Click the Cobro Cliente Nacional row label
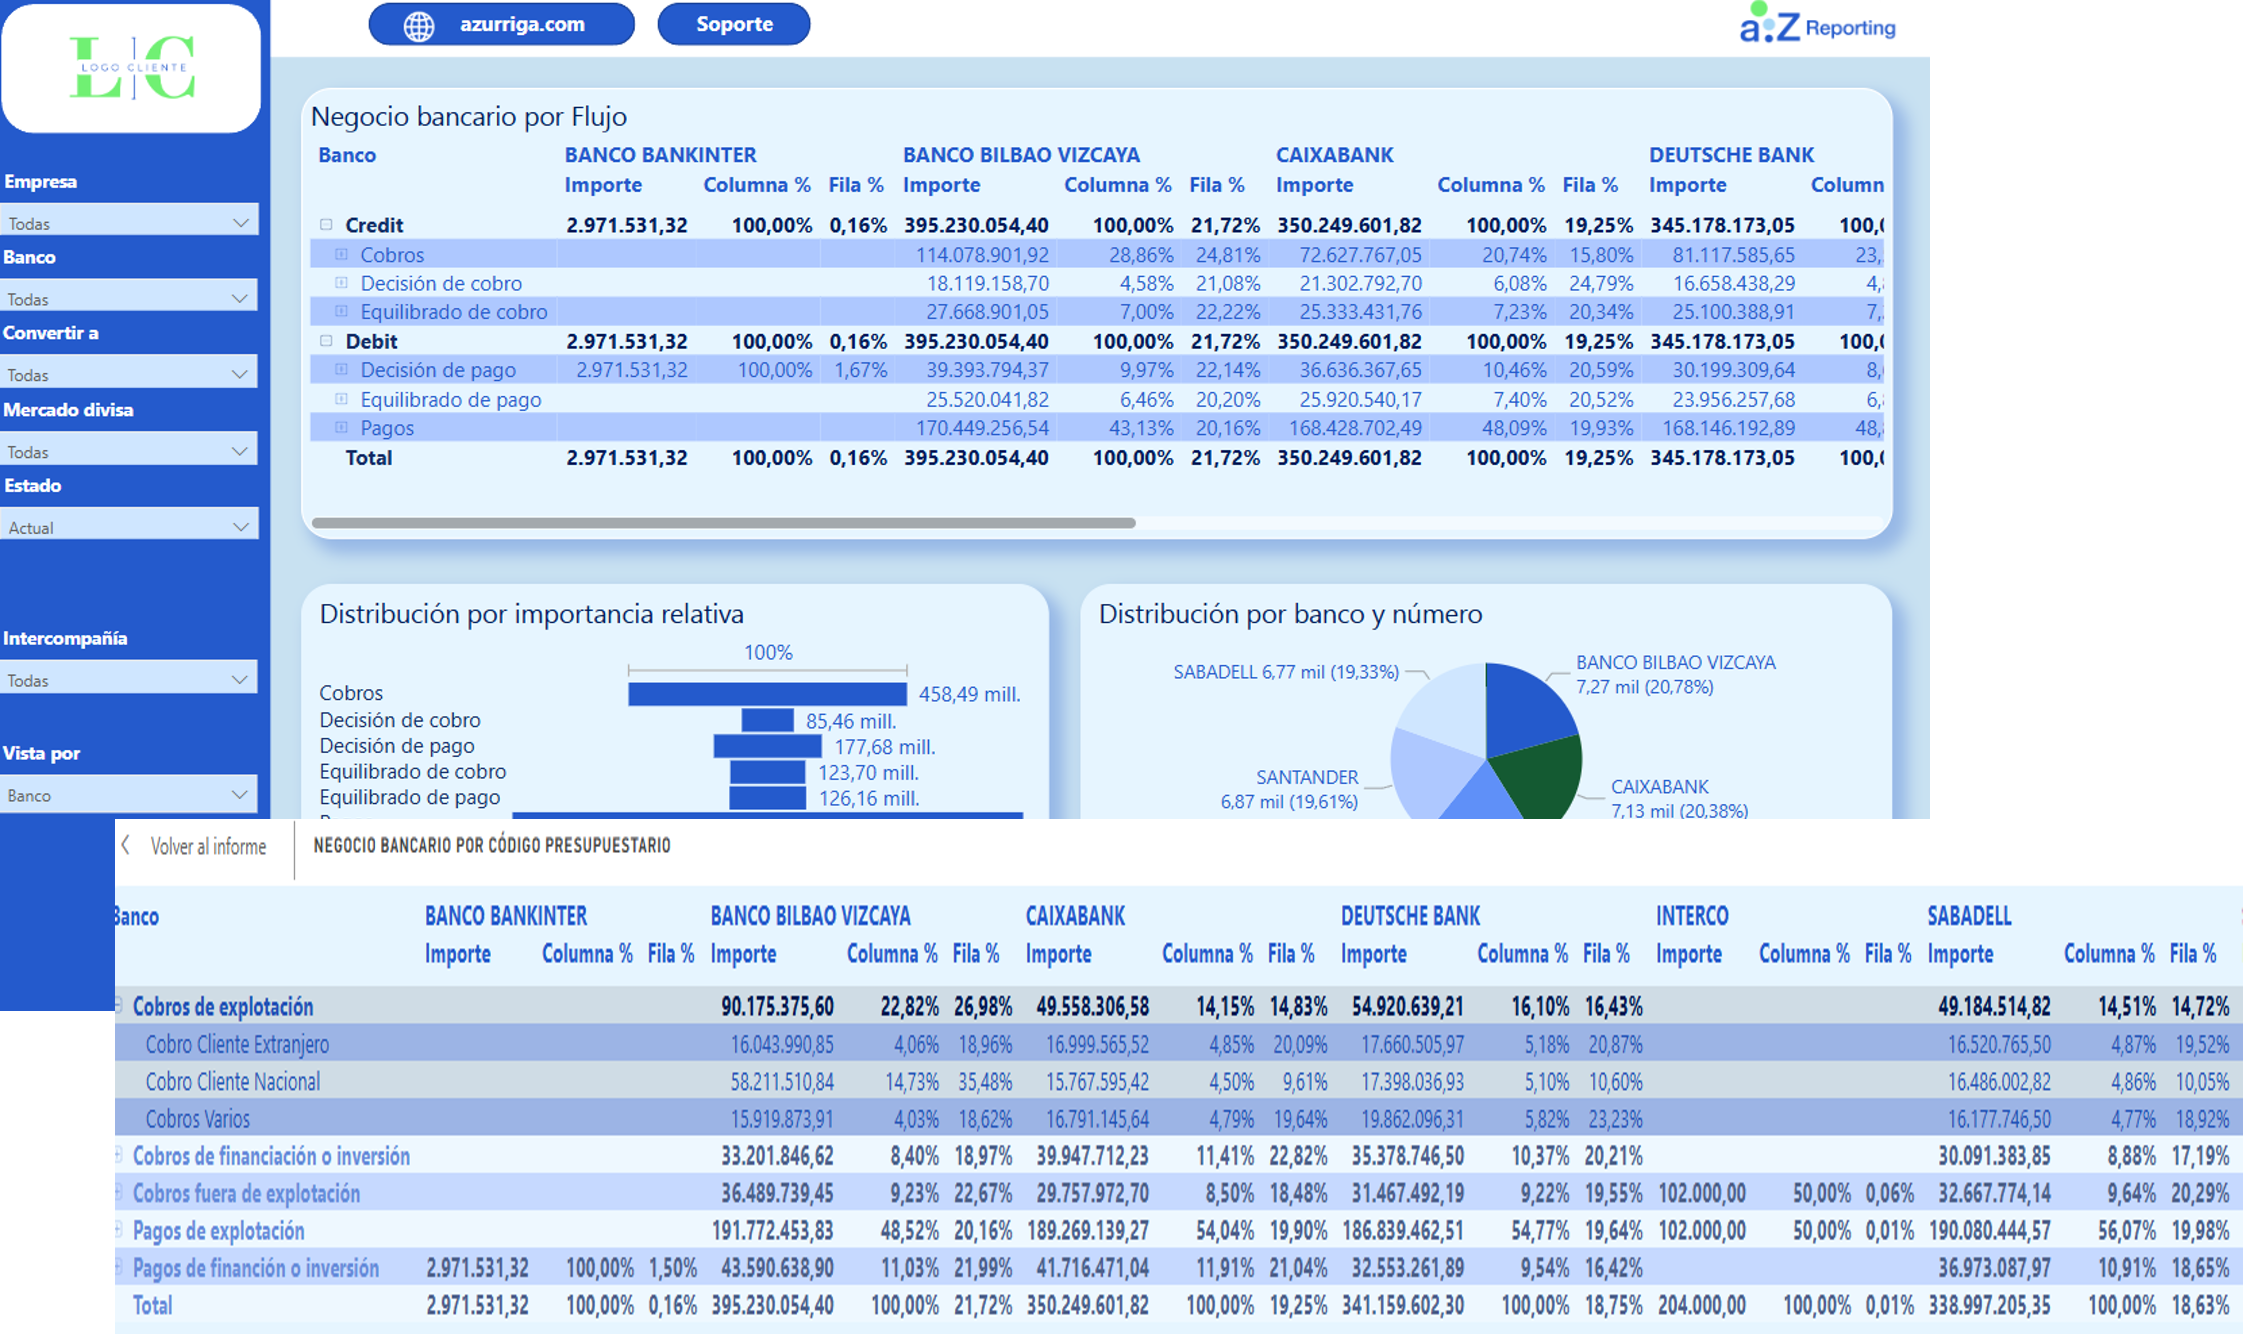This screenshot has width=2243, height=1334. (233, 1081)
